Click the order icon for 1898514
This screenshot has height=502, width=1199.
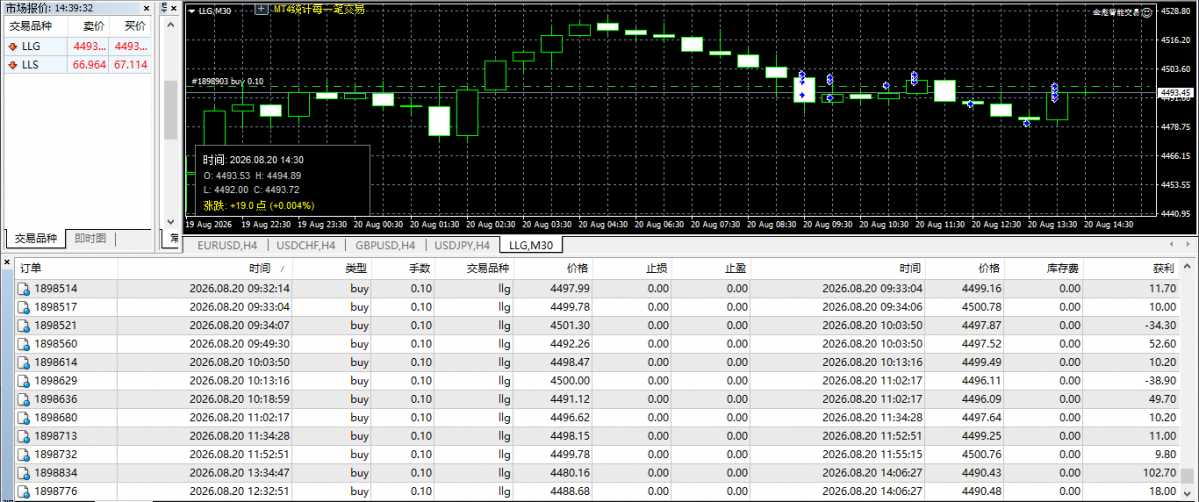point(24,288)
